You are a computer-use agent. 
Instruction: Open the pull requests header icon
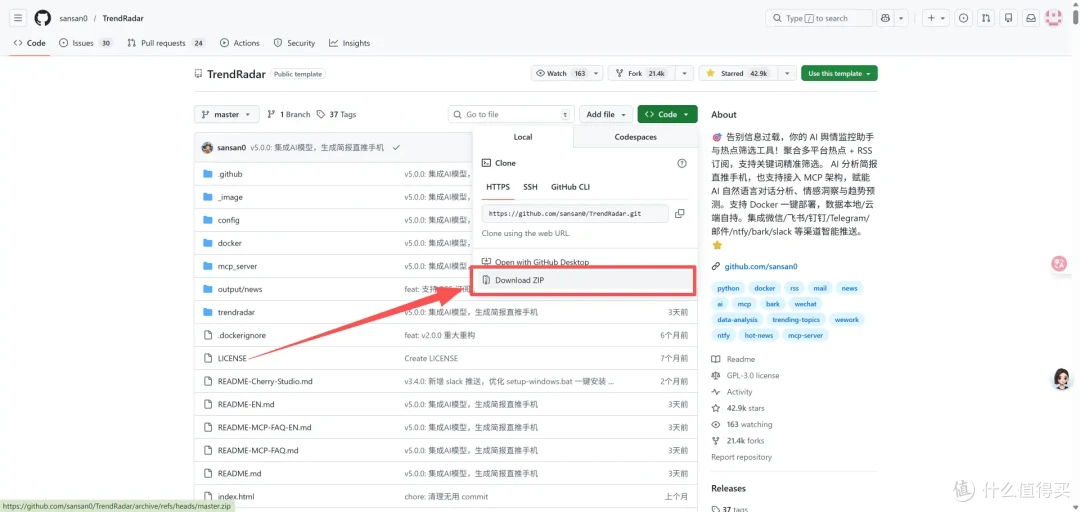pos(986,18)
